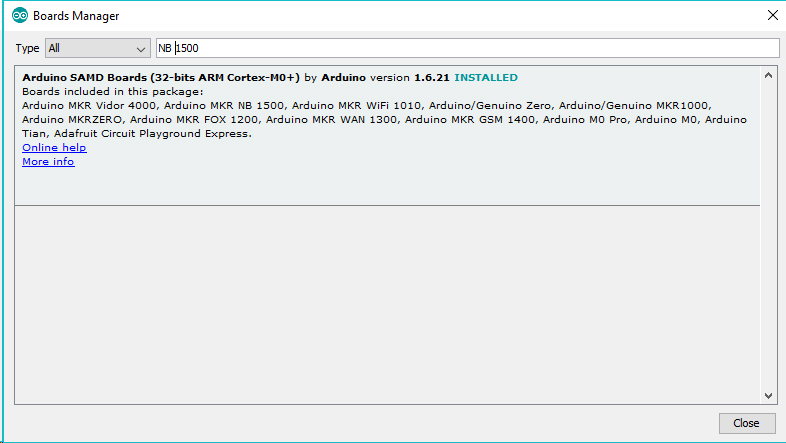This screenshot has height=443, width=786.
Task: Click the version 1.6.21 text
Action: pyautogui.click(x=410, y=78)
